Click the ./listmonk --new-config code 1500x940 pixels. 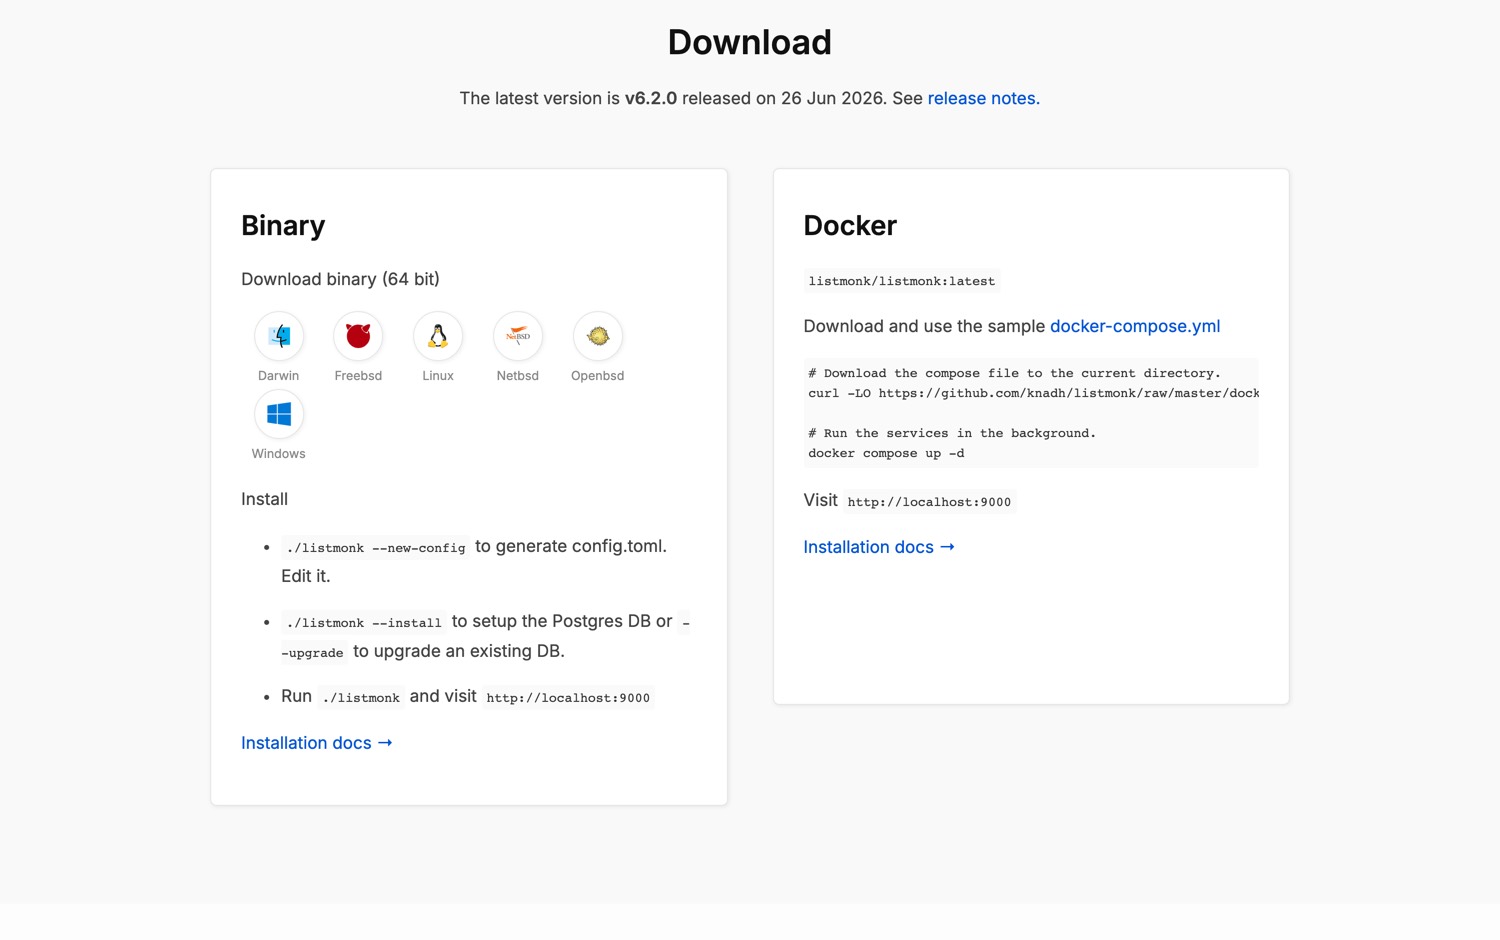tap(376, 548)
